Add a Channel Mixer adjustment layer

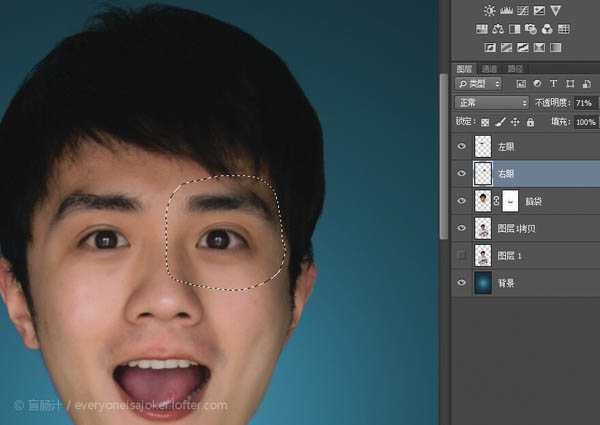point(547,29)
